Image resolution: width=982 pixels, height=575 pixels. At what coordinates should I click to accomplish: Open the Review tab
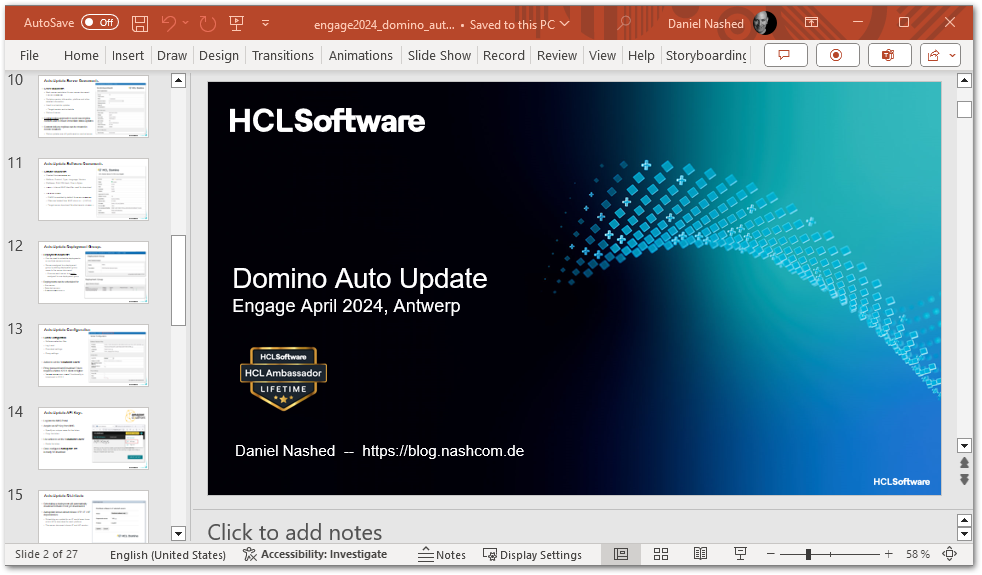point(557,55)
